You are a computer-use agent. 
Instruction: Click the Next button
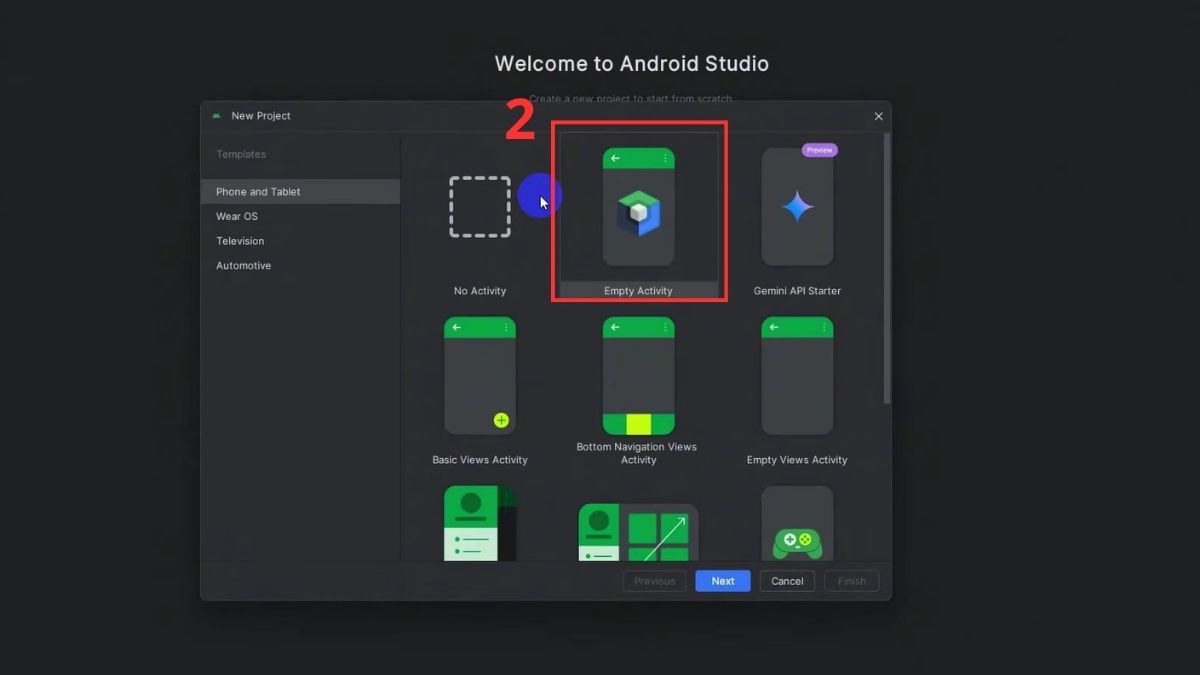(723, 581)
